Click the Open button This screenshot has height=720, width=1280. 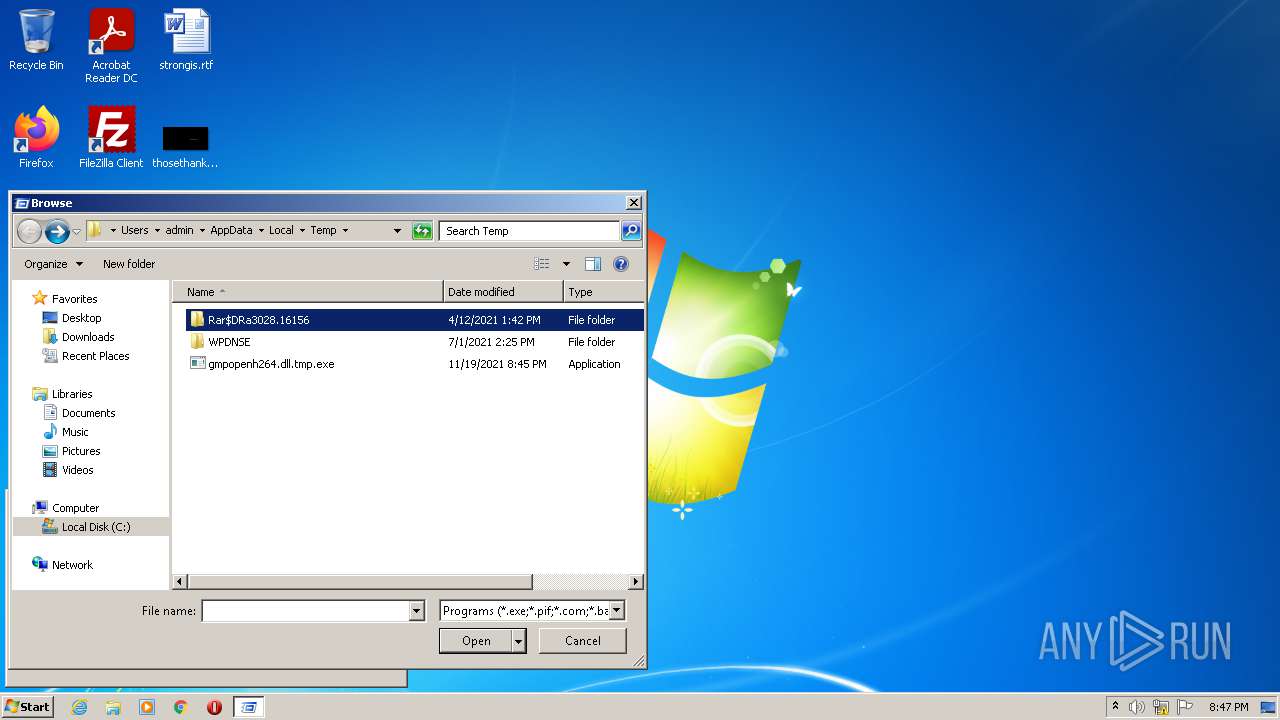(x=476, y=641)
